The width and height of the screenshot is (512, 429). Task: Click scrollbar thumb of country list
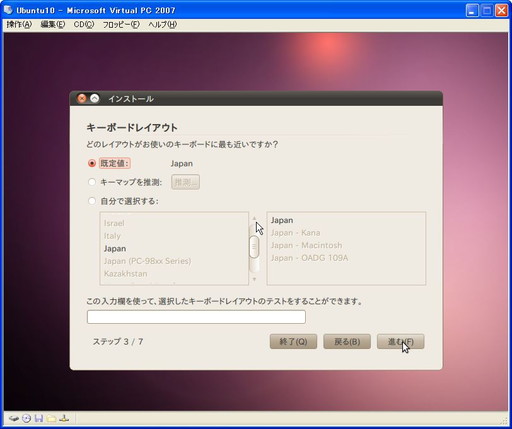click(254, 247)
